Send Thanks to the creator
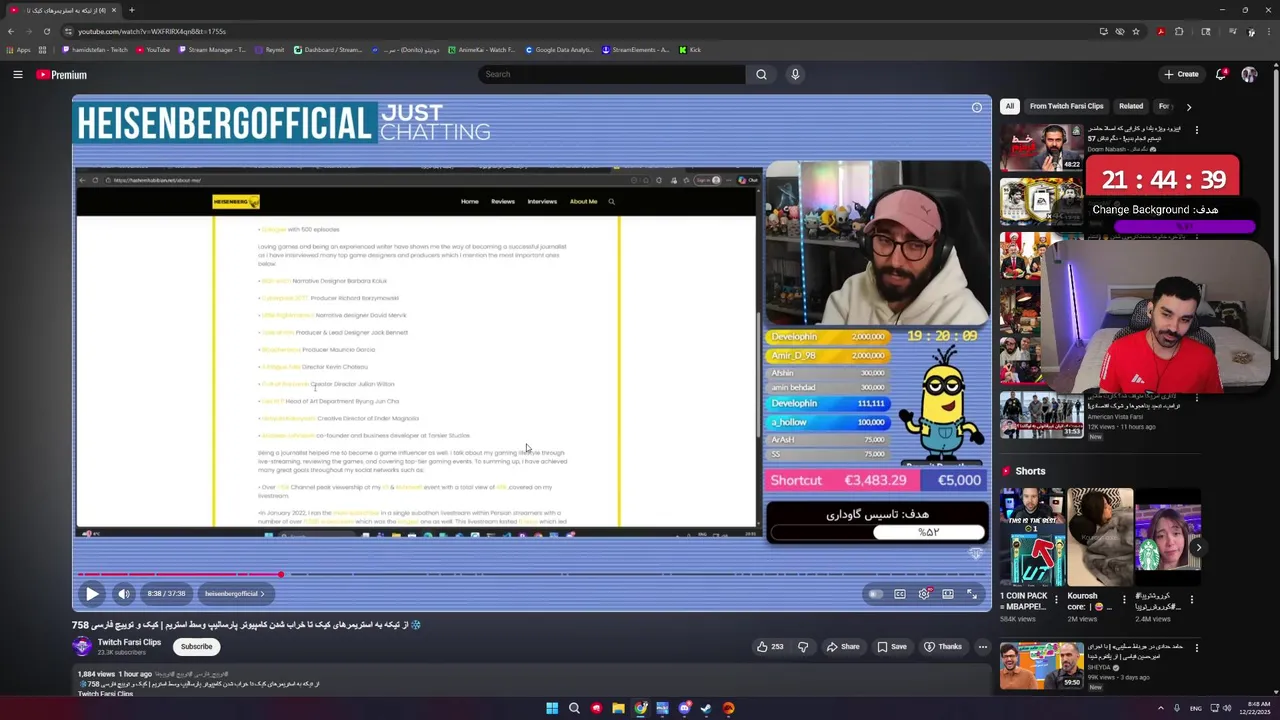This screenshot has width=1280, height=720. (943, 647)
